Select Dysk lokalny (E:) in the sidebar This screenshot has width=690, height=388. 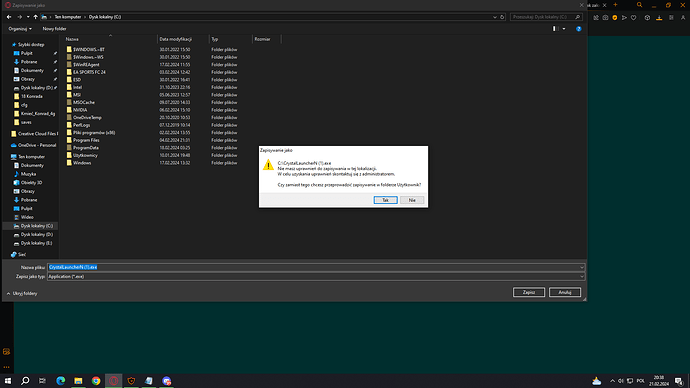click(37, 243)
